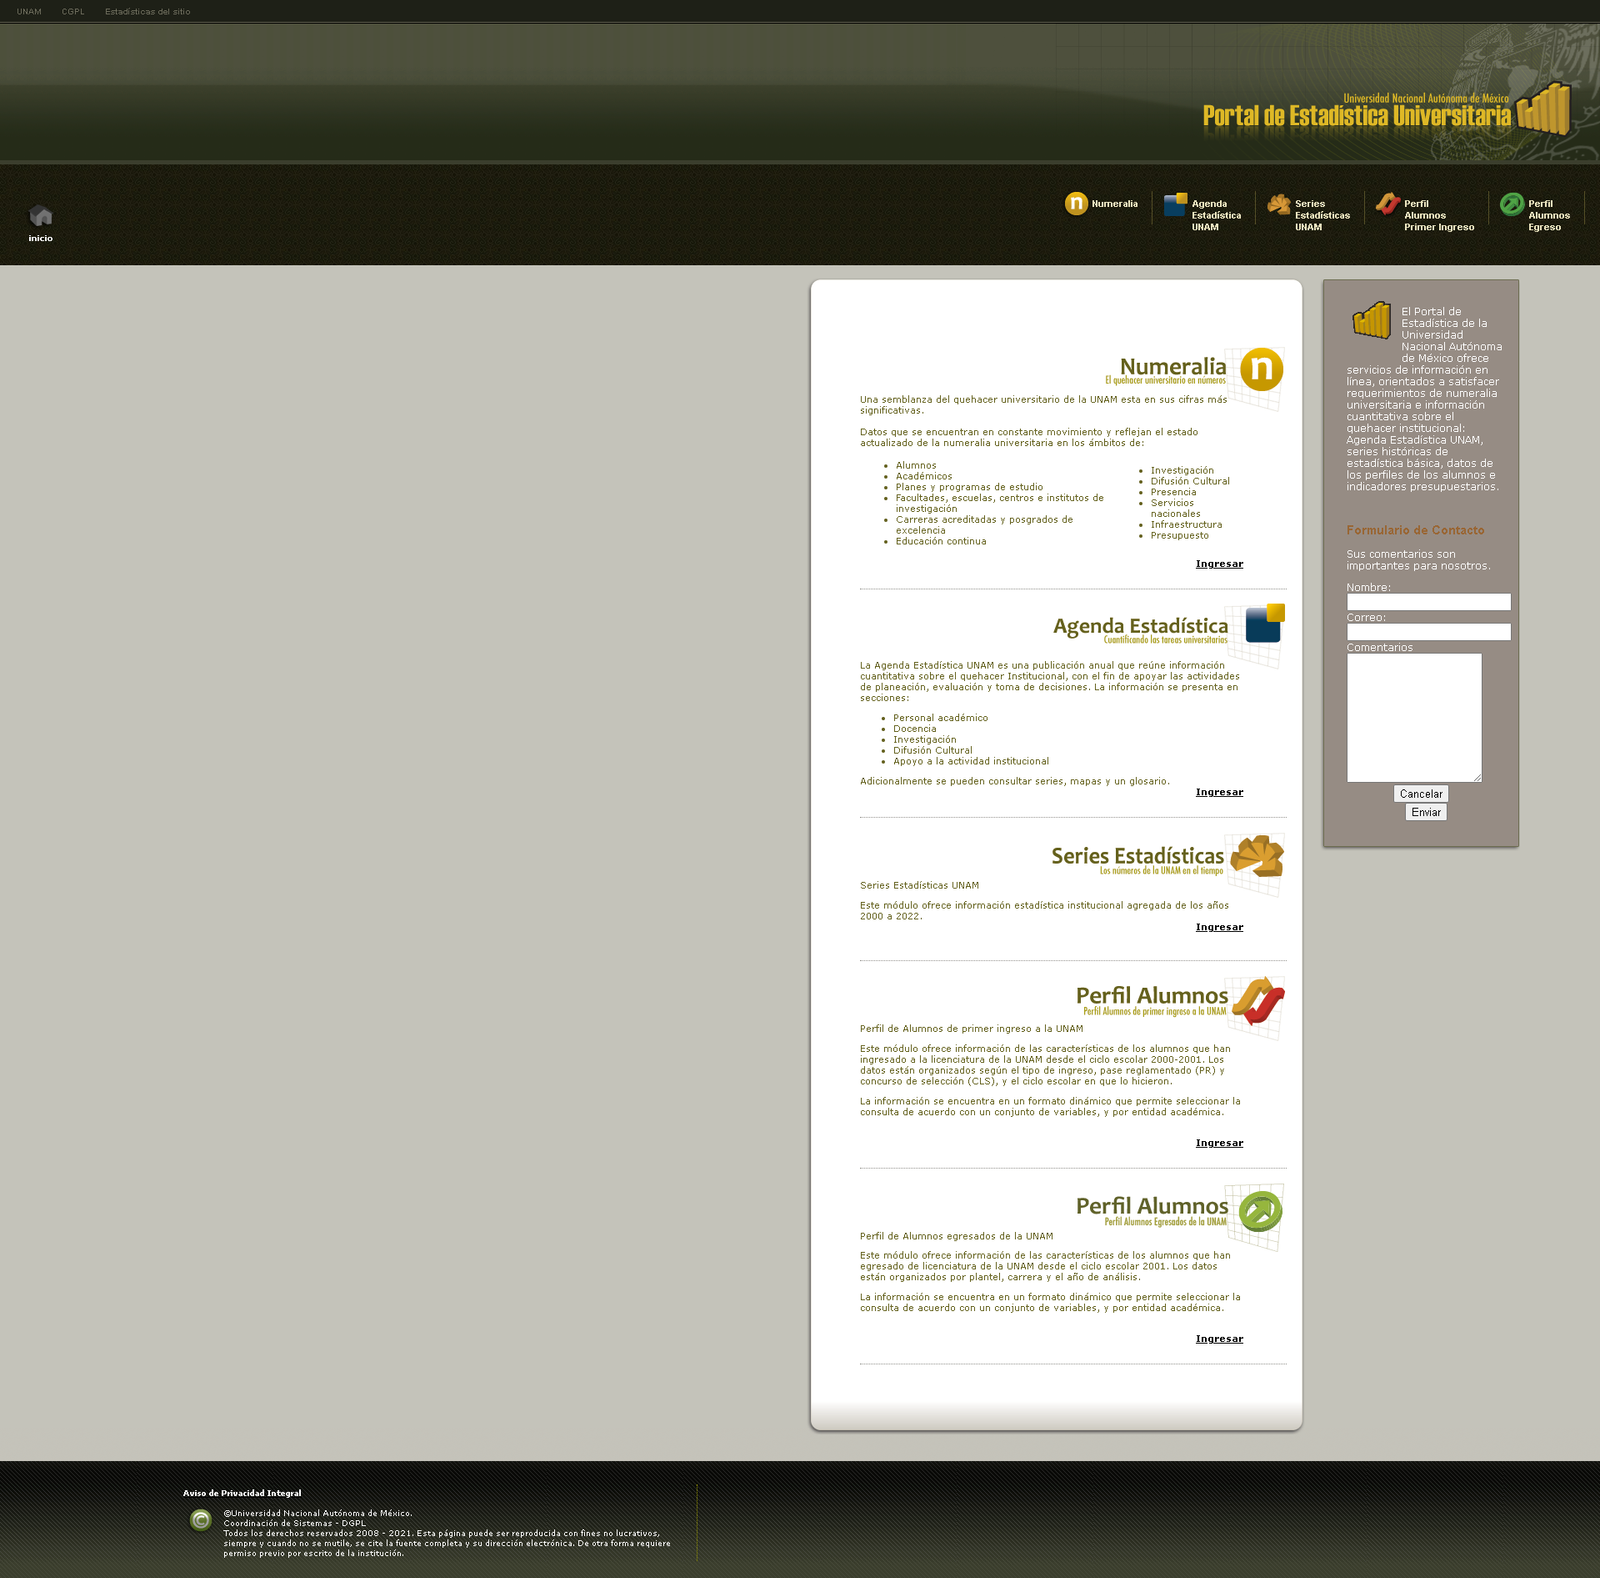Click the inicio home icon
1600x1578 pixels.
[40, 217]
